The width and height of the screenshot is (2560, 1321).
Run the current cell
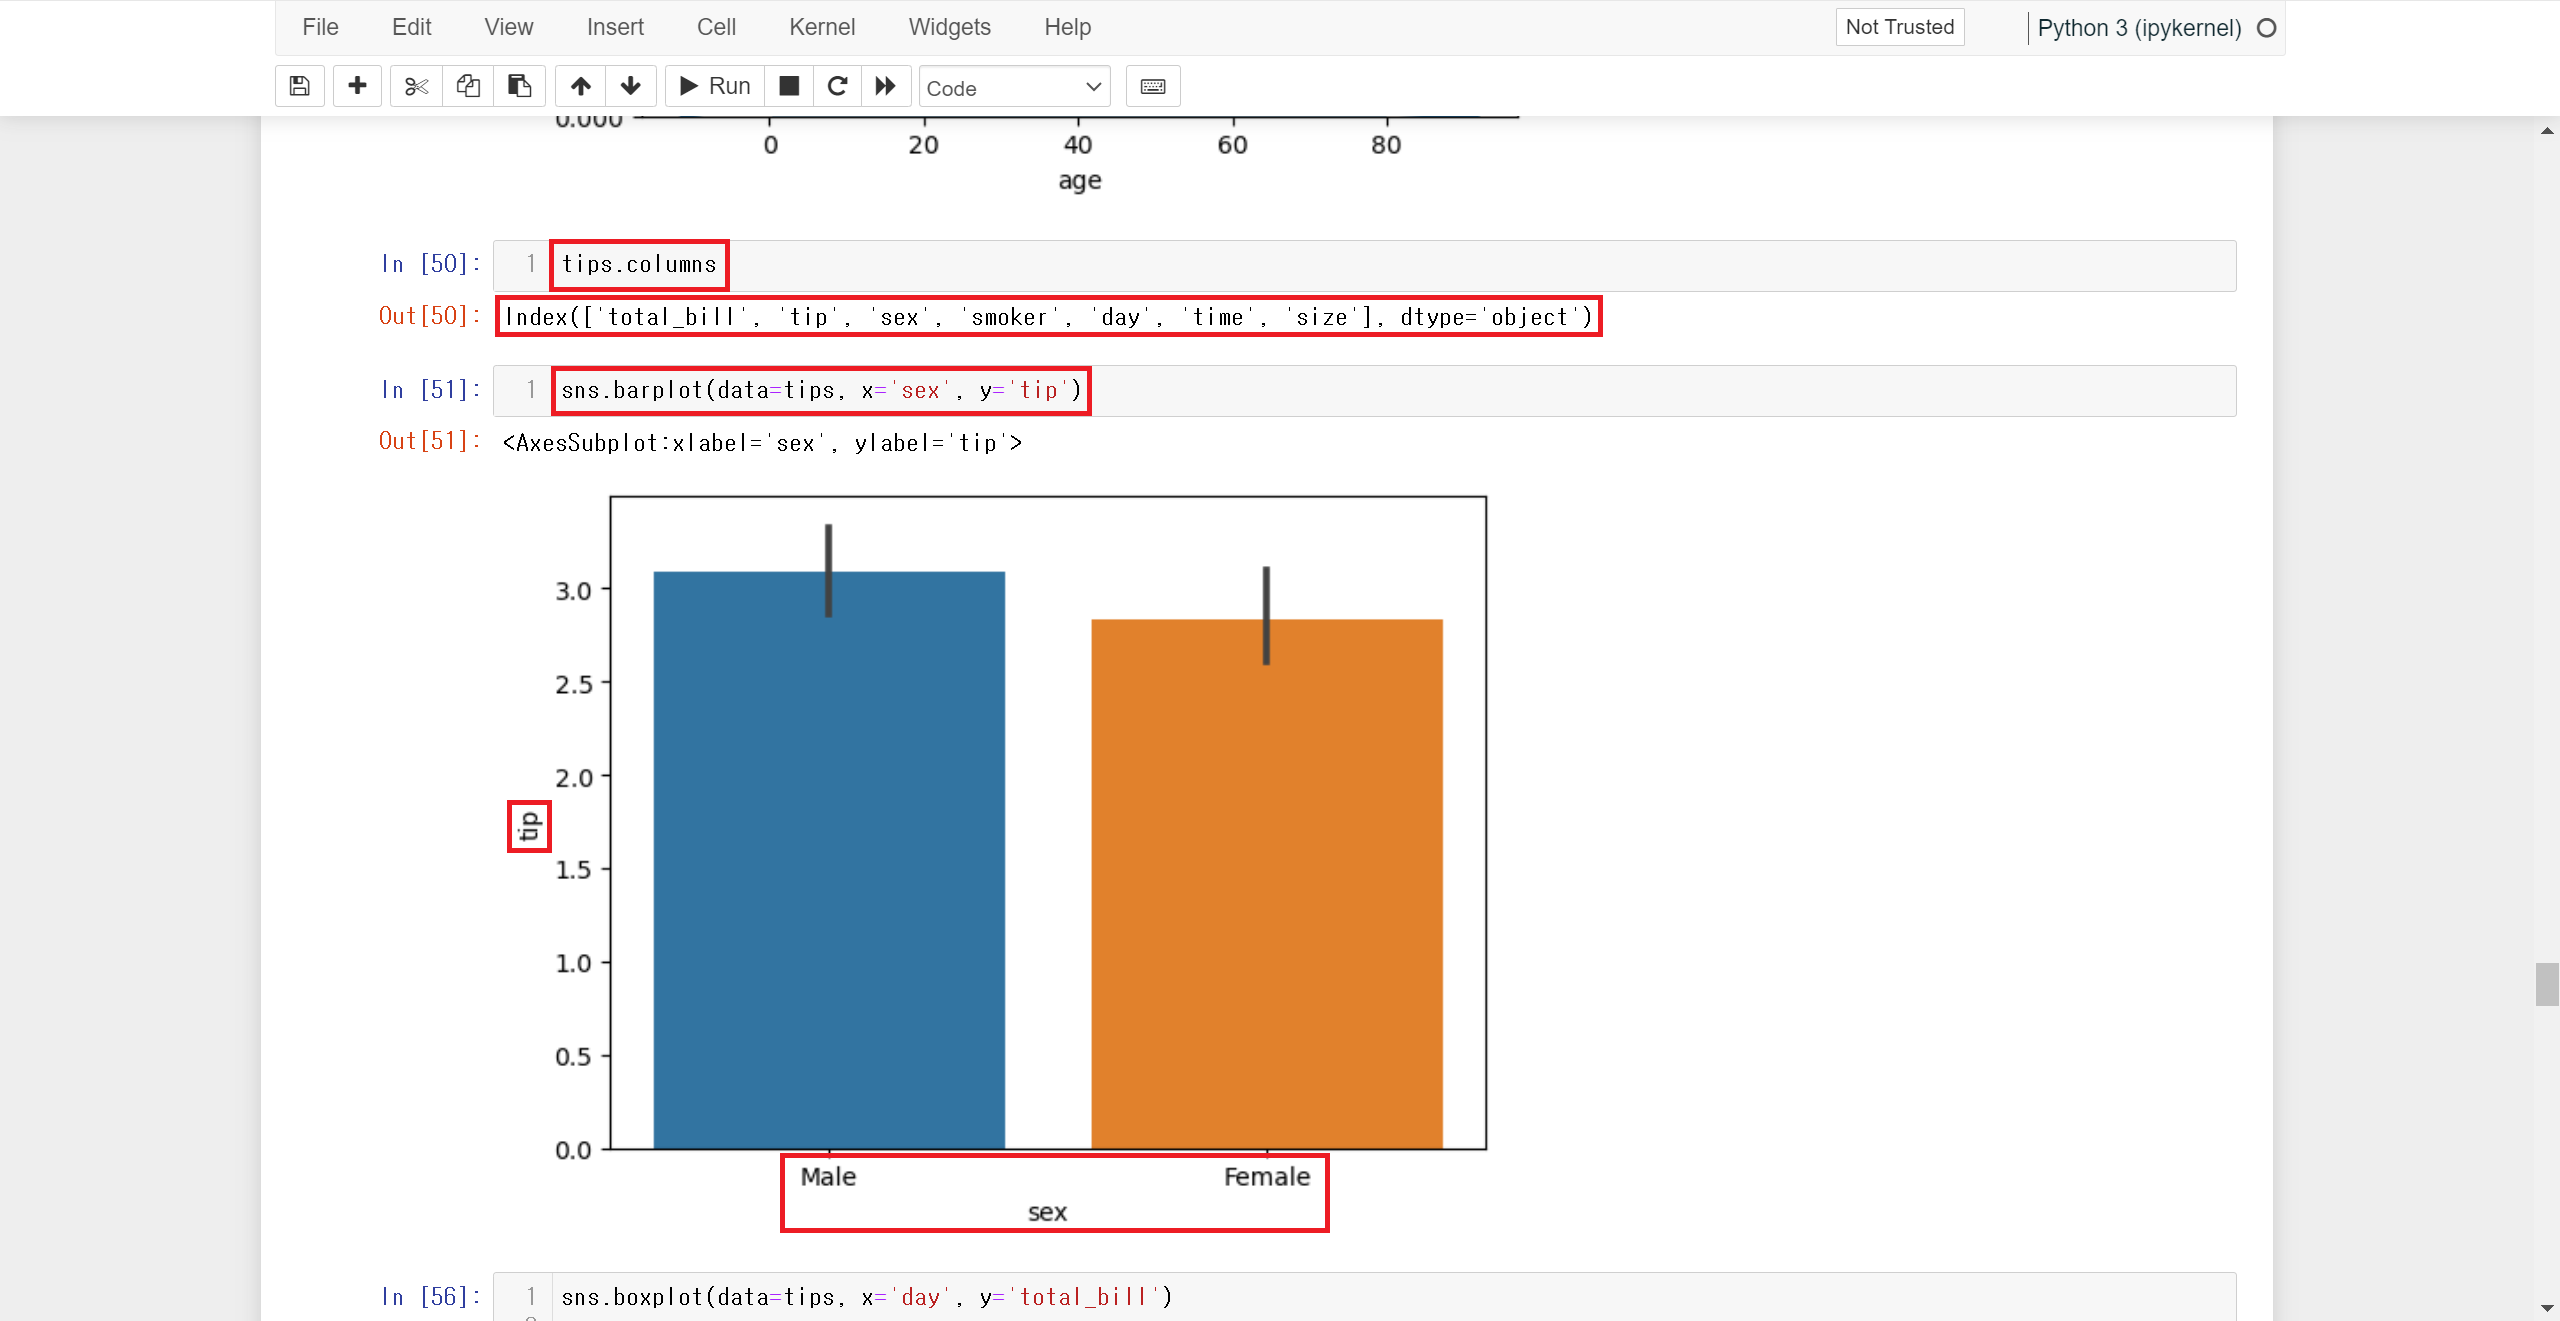coord(715,86)
